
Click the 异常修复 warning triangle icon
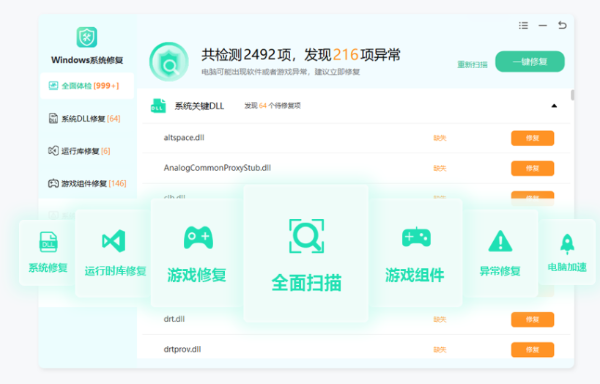500,241
